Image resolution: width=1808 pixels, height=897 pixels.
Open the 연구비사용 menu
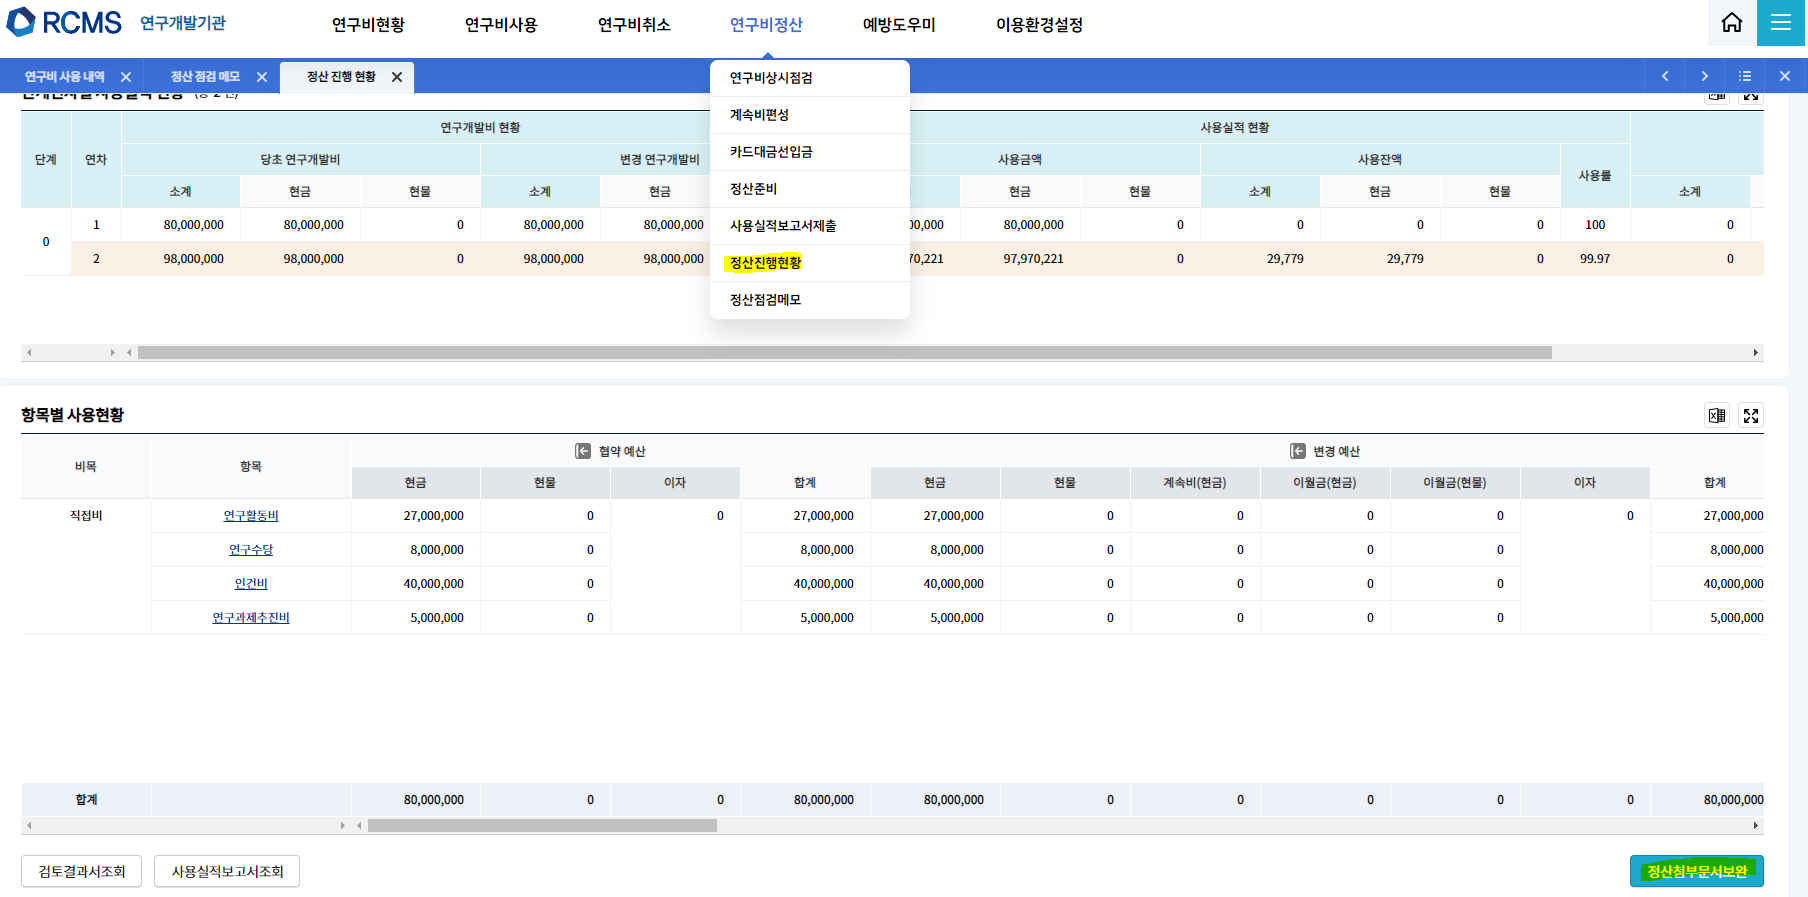(501, 24)
